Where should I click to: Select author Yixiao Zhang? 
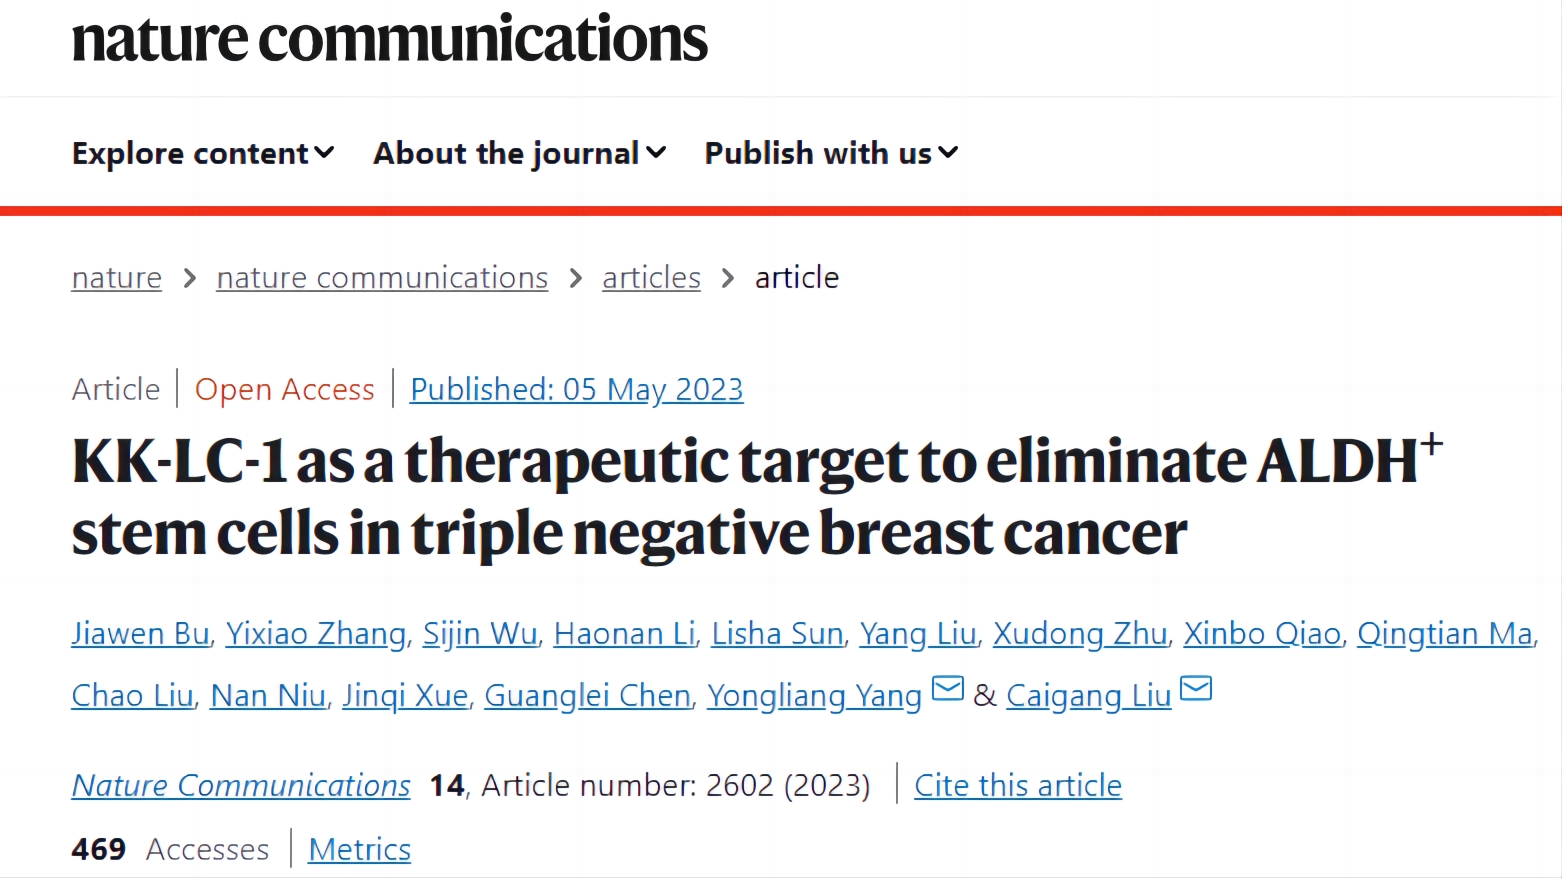point(316,634)
